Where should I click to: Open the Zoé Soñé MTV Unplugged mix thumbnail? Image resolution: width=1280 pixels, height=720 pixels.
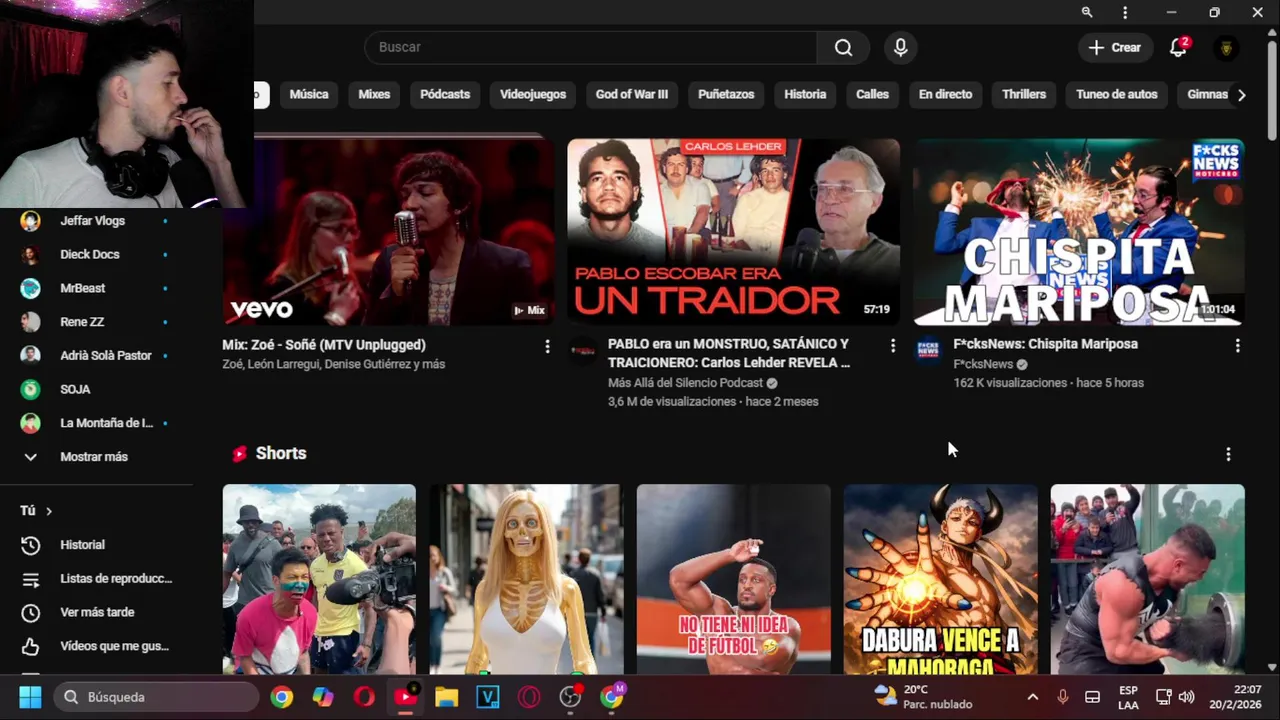coord(388,232)
